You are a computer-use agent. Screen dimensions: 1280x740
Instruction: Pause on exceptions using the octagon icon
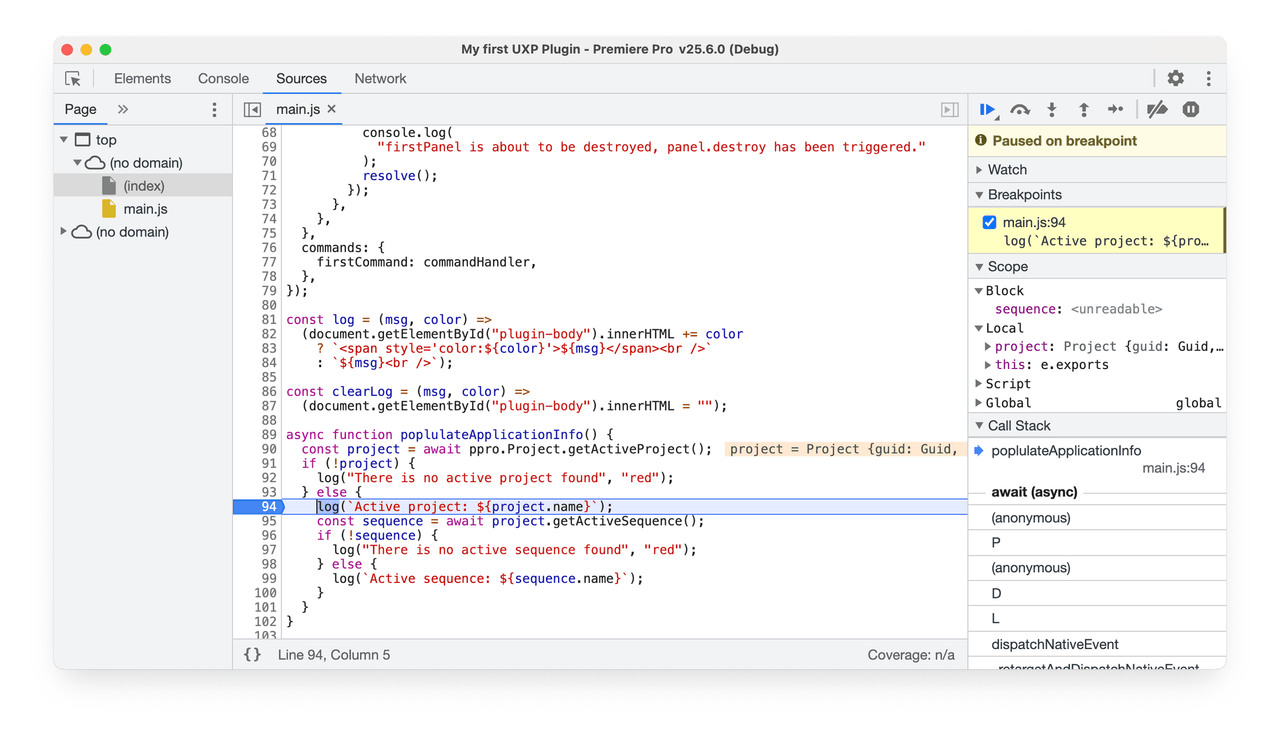(x=1190, y=109)
